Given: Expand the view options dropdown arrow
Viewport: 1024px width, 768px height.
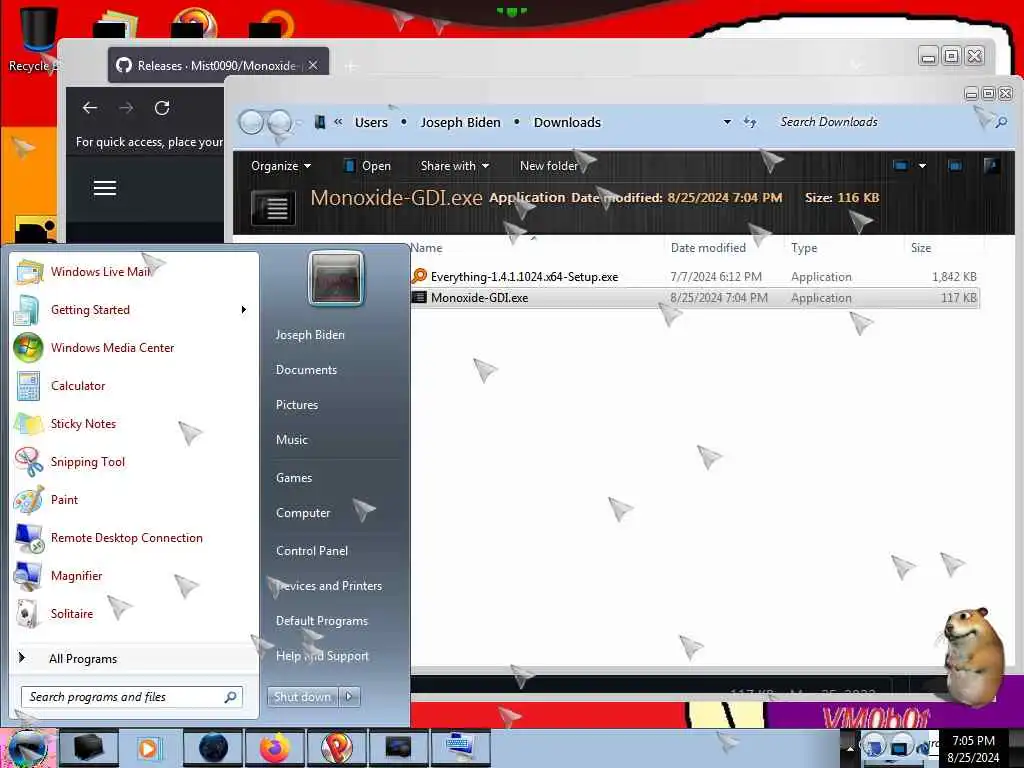Looking at the screenshot, I should pyautogui.click(x=922, y=166).
